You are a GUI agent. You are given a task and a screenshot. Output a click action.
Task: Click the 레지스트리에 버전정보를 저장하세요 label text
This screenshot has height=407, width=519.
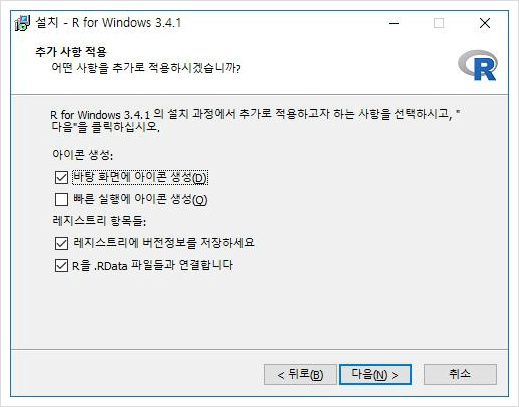164,243
